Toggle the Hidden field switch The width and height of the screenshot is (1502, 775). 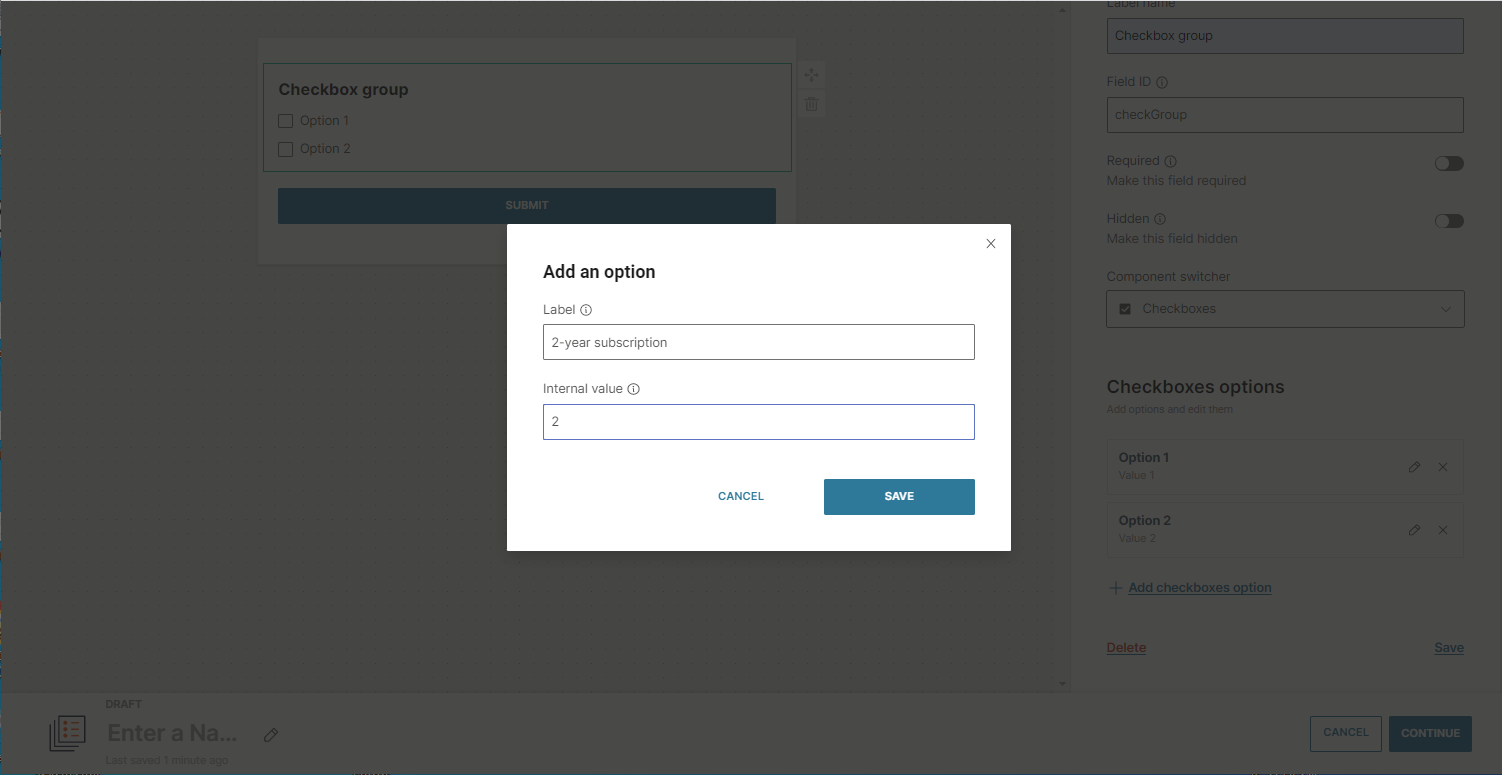point(1449,221)
